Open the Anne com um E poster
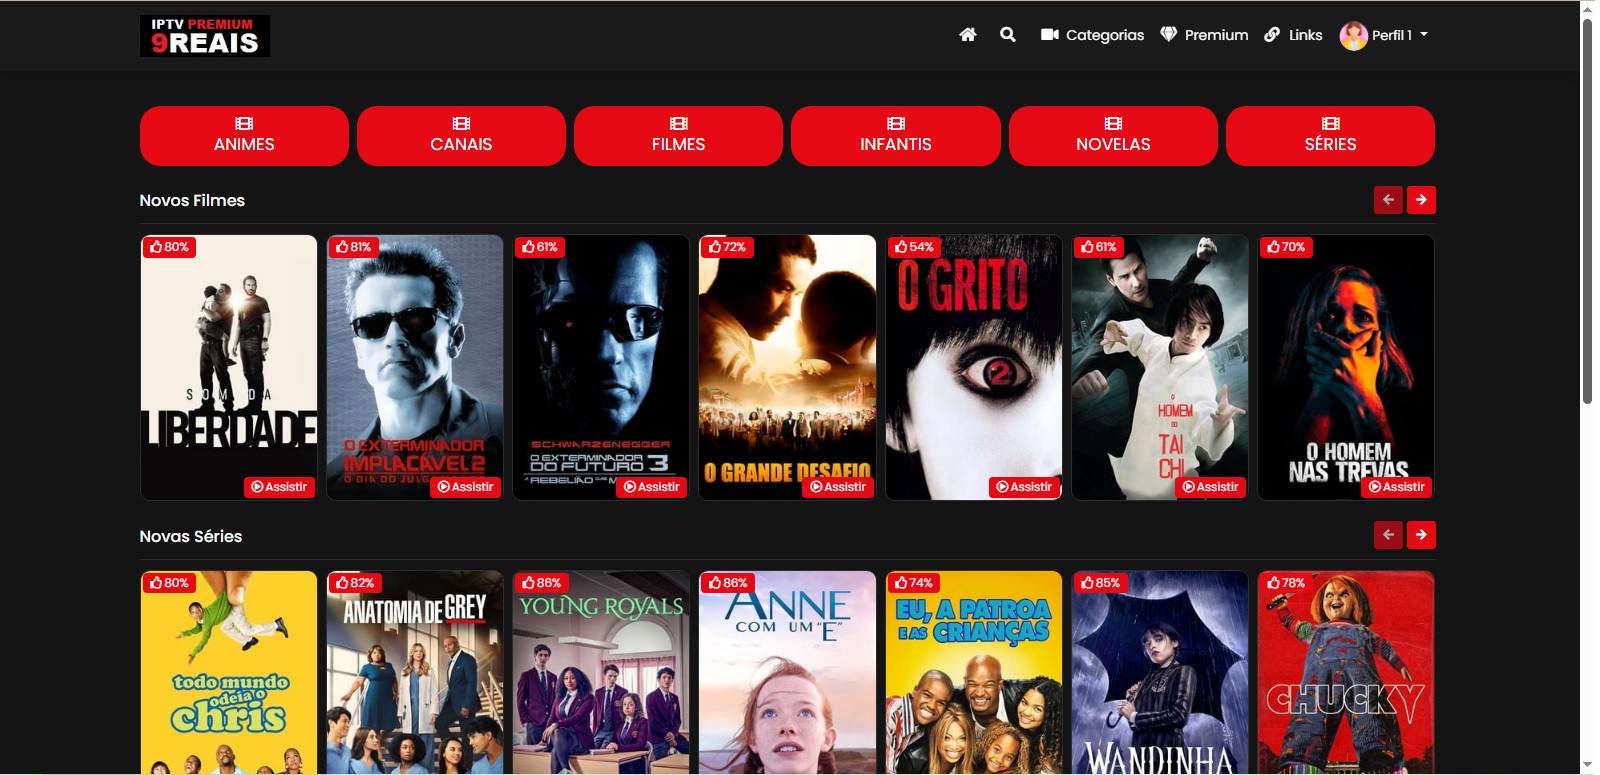 787,673
